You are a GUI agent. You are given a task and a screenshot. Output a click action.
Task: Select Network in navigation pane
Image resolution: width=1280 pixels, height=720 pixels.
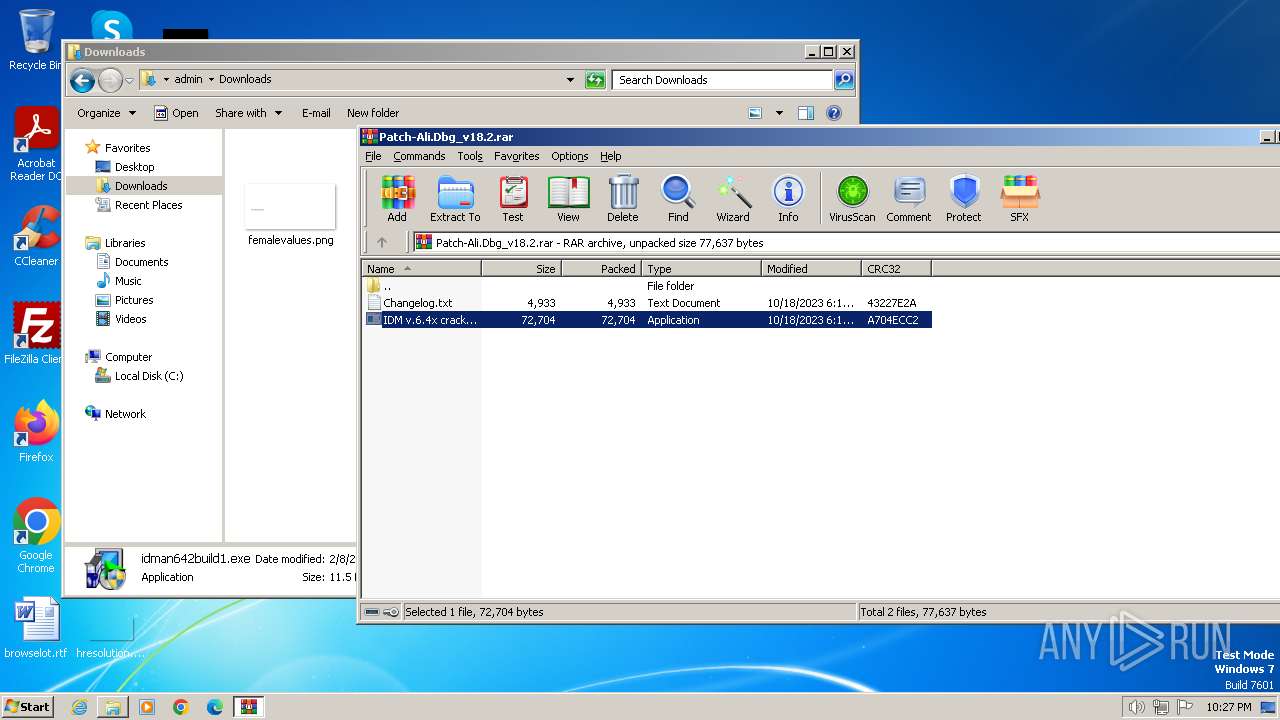click(125, 414)
